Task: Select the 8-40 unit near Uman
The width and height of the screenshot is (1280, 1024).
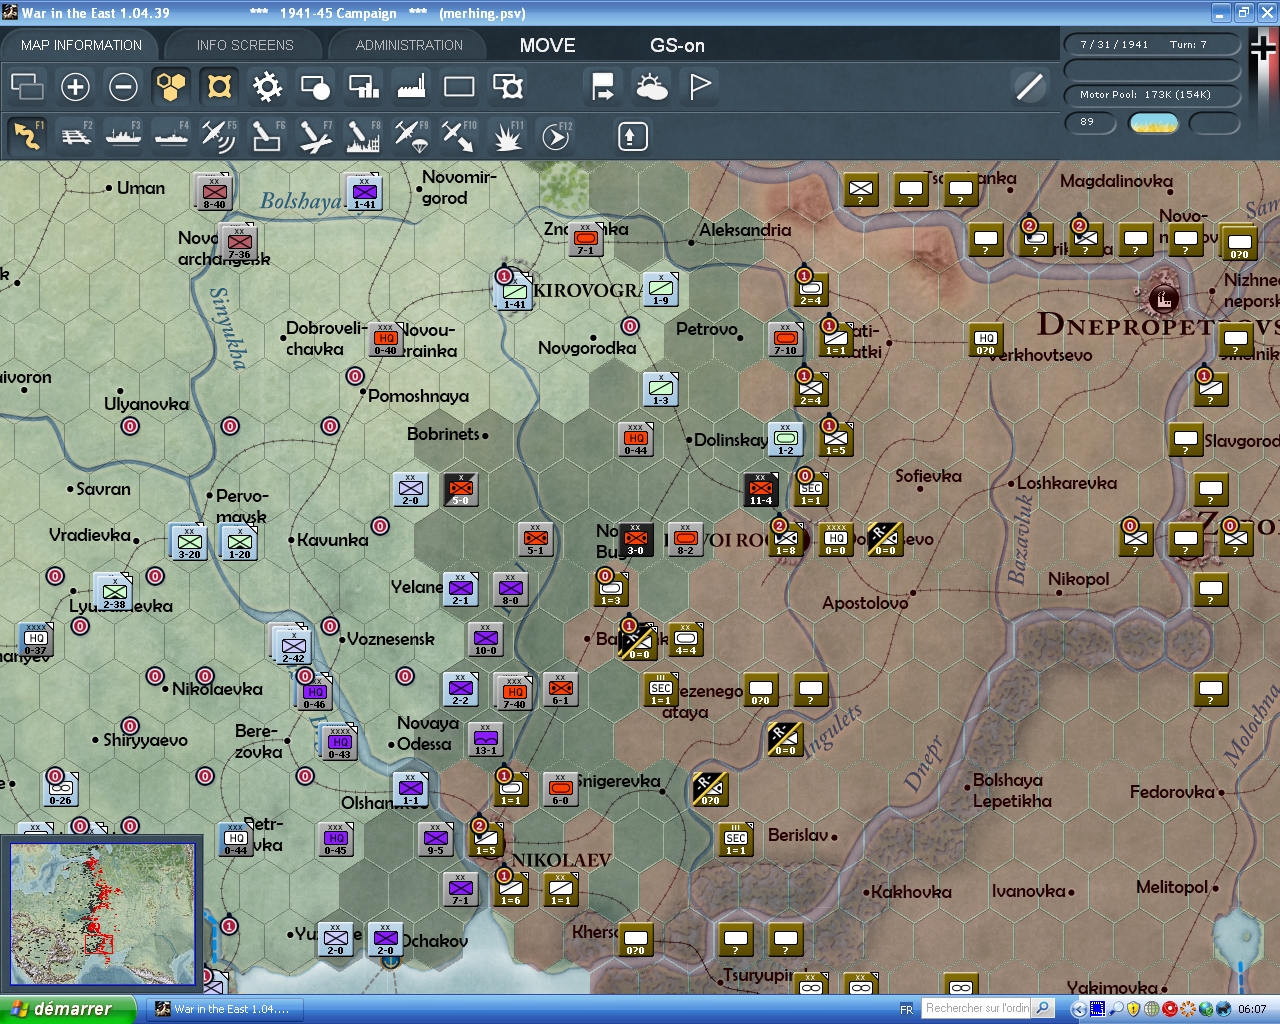Action: 214,191
